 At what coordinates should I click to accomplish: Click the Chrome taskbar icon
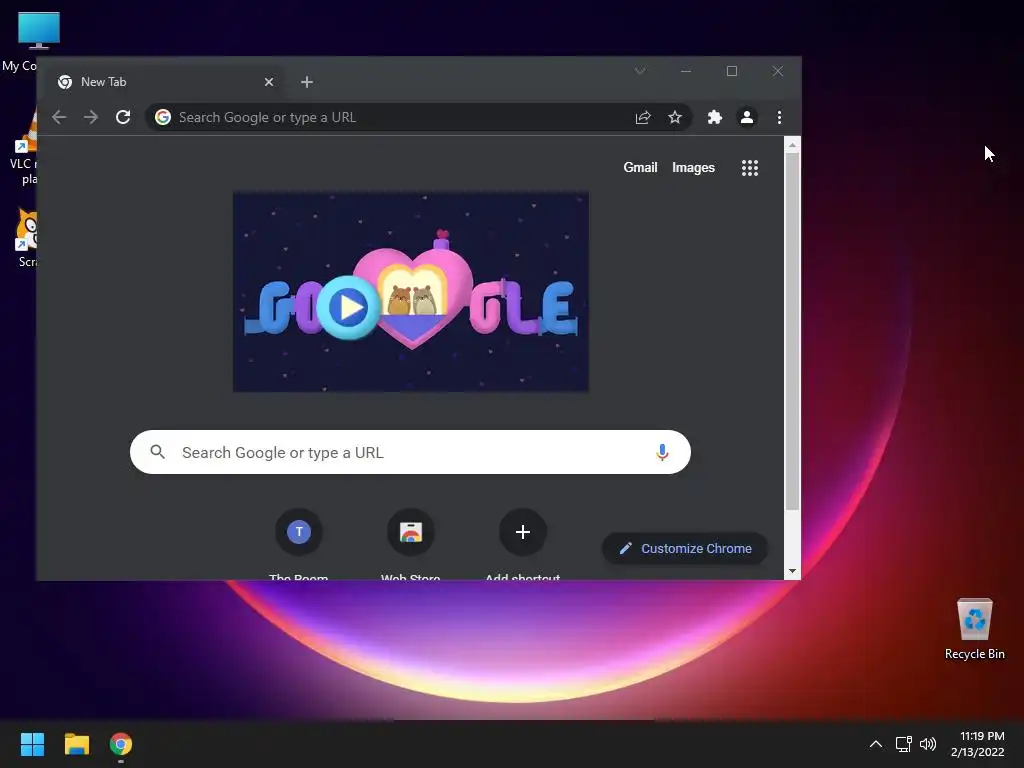point(121,744)
